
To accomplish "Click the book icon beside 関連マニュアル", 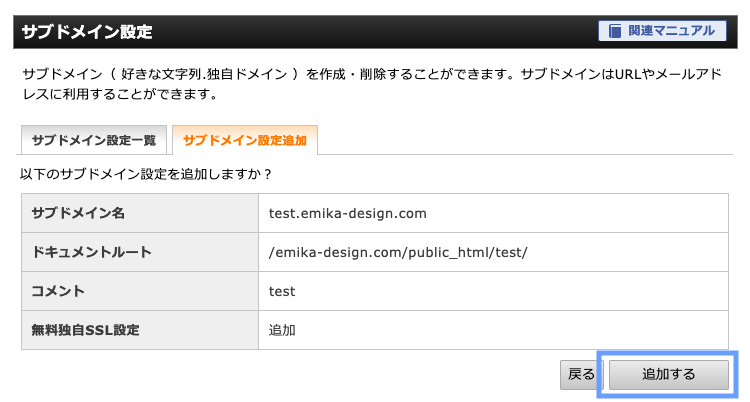I will coord(612,31).
